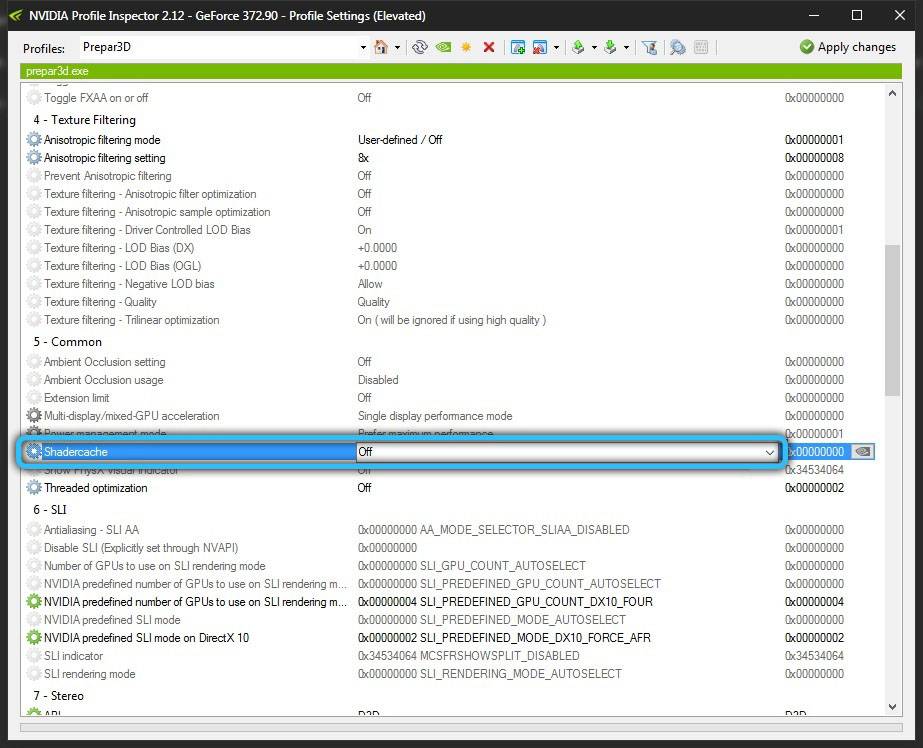Open the dropdown arrow beside the export icon
Screen dimensions: 923x748
pyautogui.click(x=595, y=47)
